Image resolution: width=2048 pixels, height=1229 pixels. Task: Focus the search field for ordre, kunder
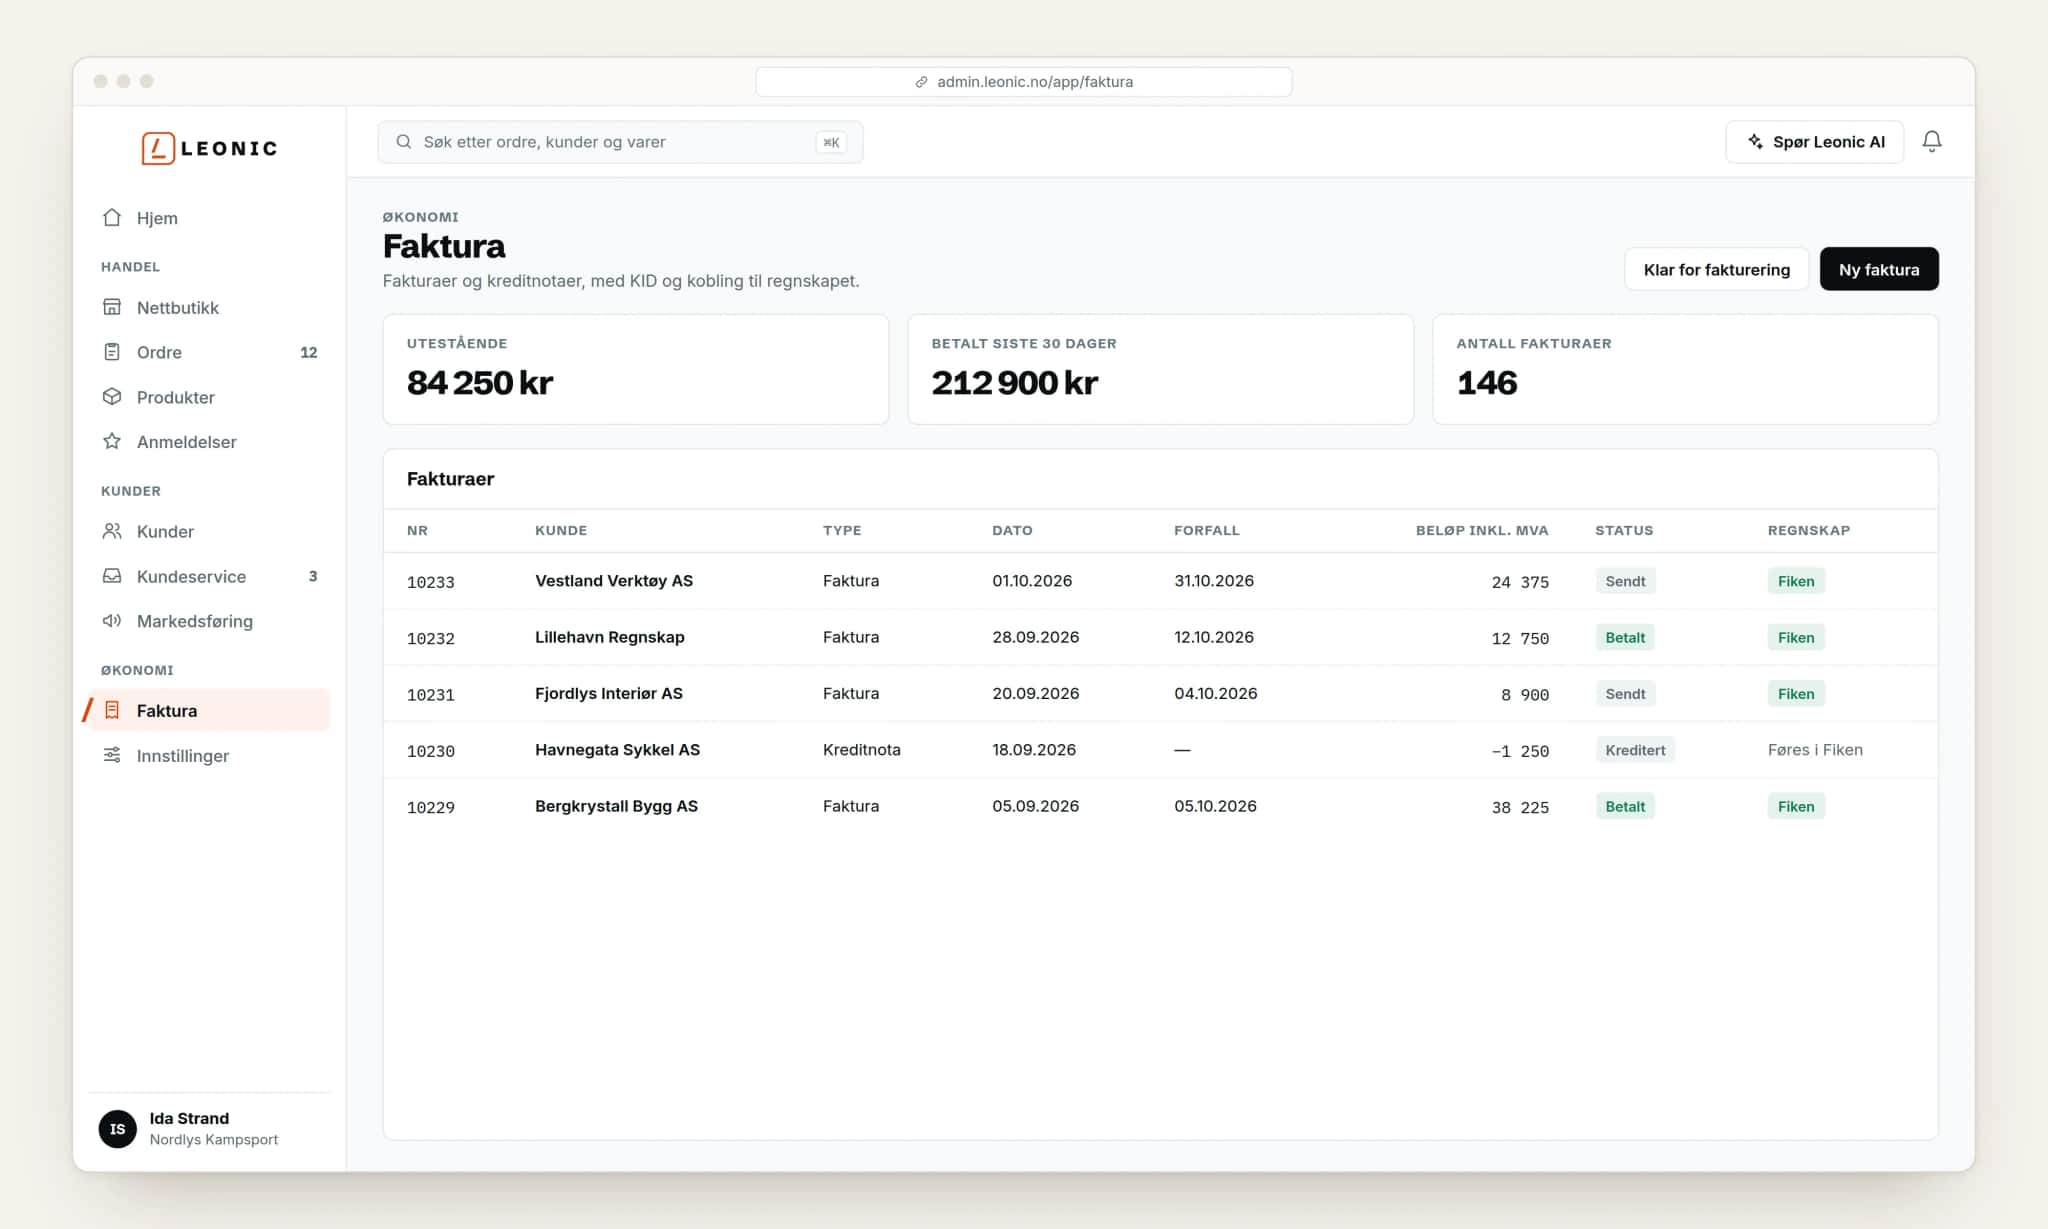(620, 142)
